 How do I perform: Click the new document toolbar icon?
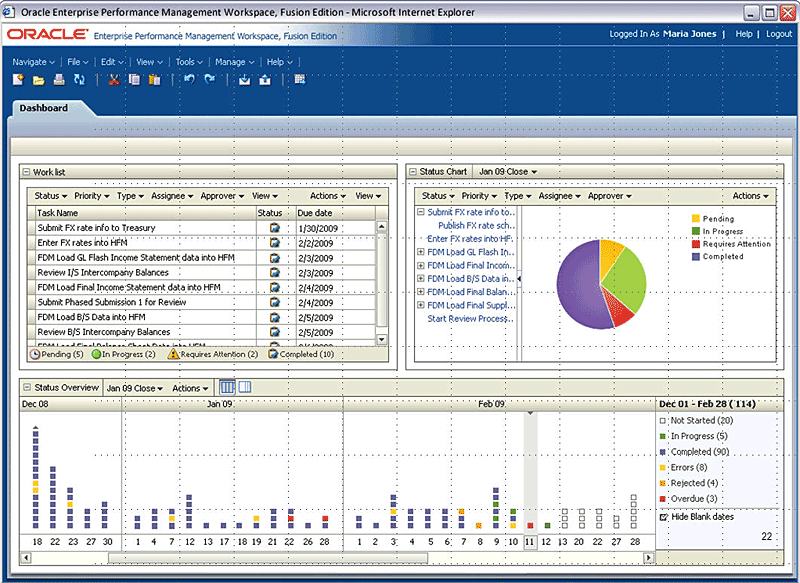click(18, 80)
